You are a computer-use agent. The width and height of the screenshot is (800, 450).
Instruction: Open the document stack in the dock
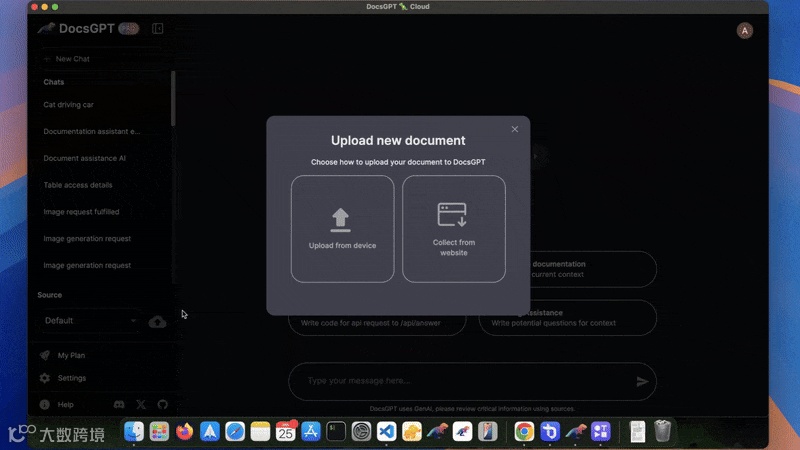click(637, 432)
